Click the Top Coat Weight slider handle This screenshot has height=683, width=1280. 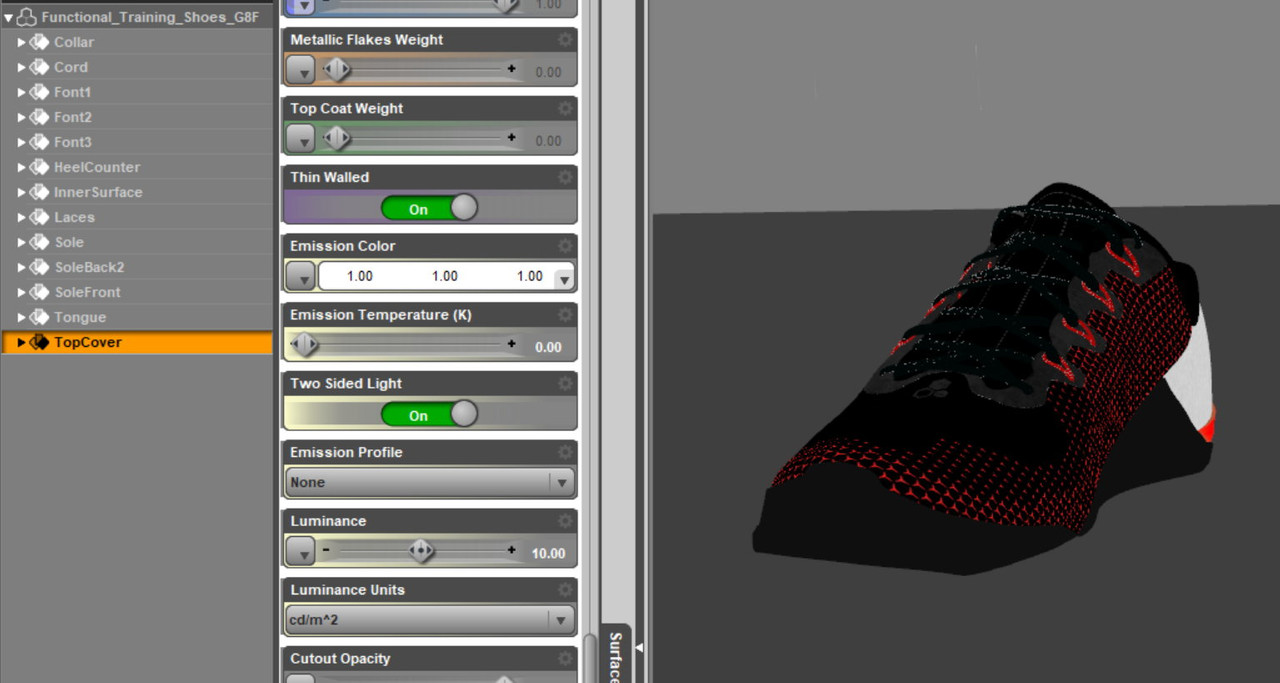[x=337, y=139]
